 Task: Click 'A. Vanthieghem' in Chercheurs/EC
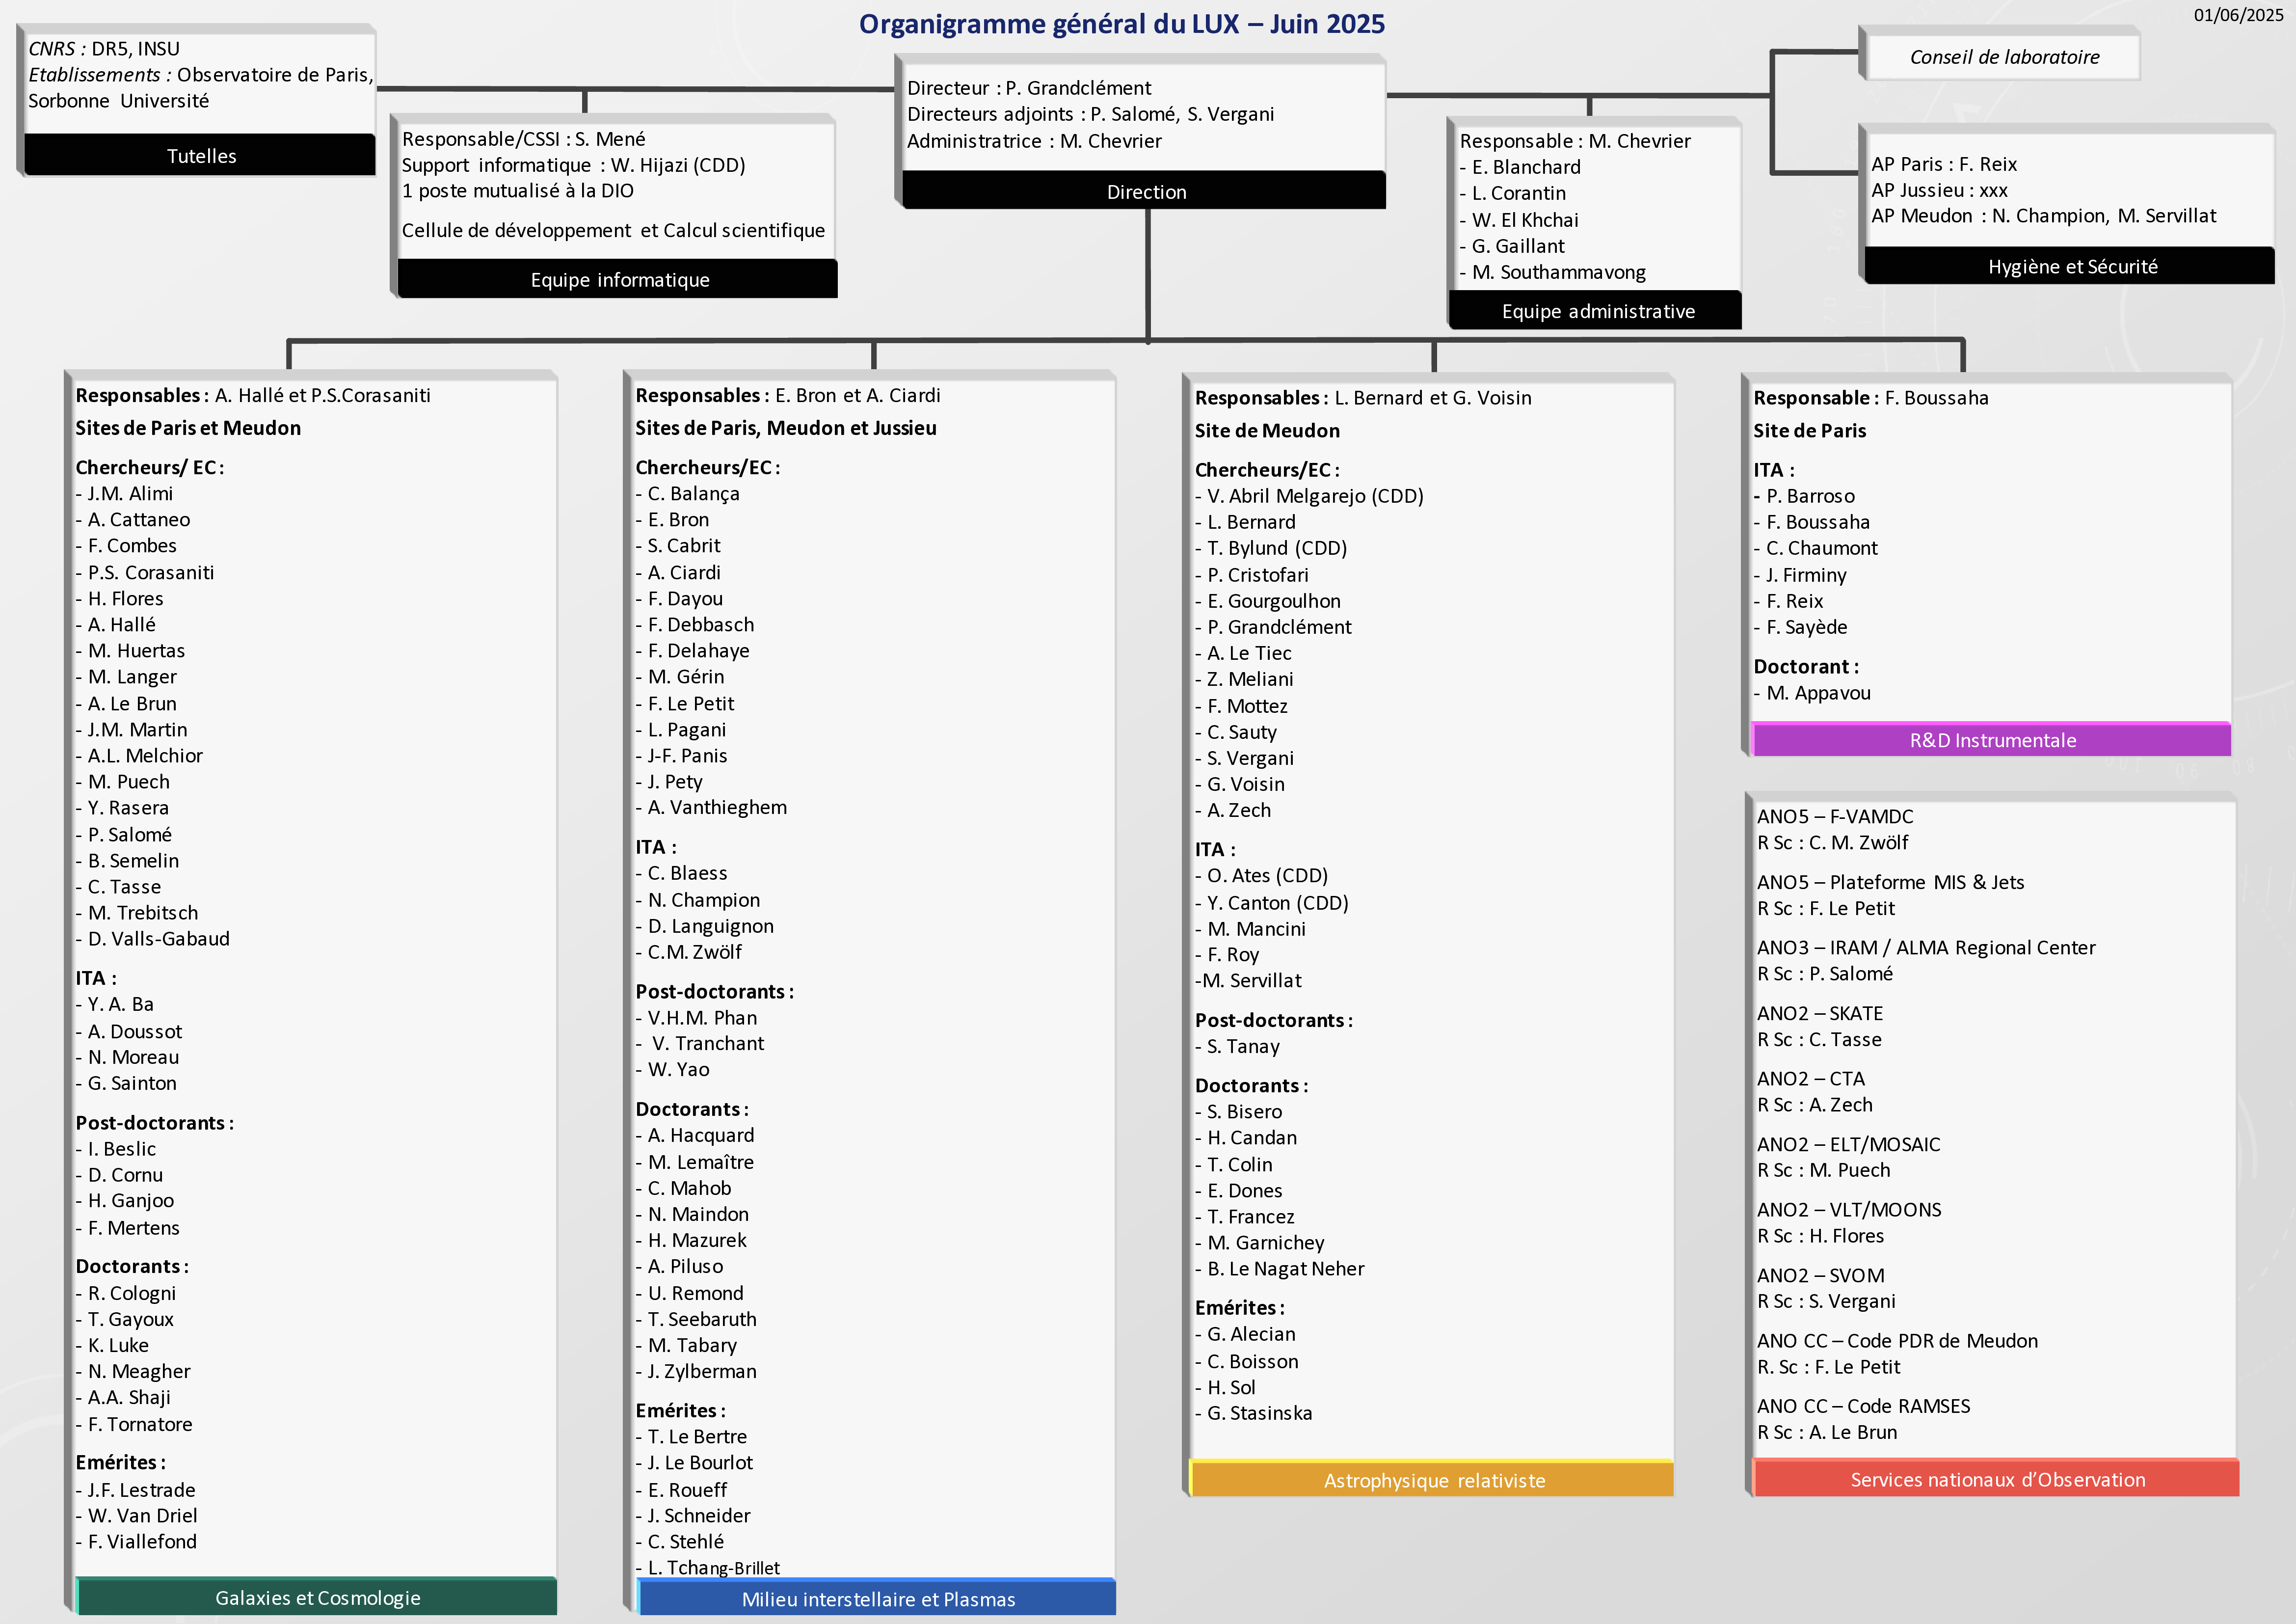tap(711, 807)
